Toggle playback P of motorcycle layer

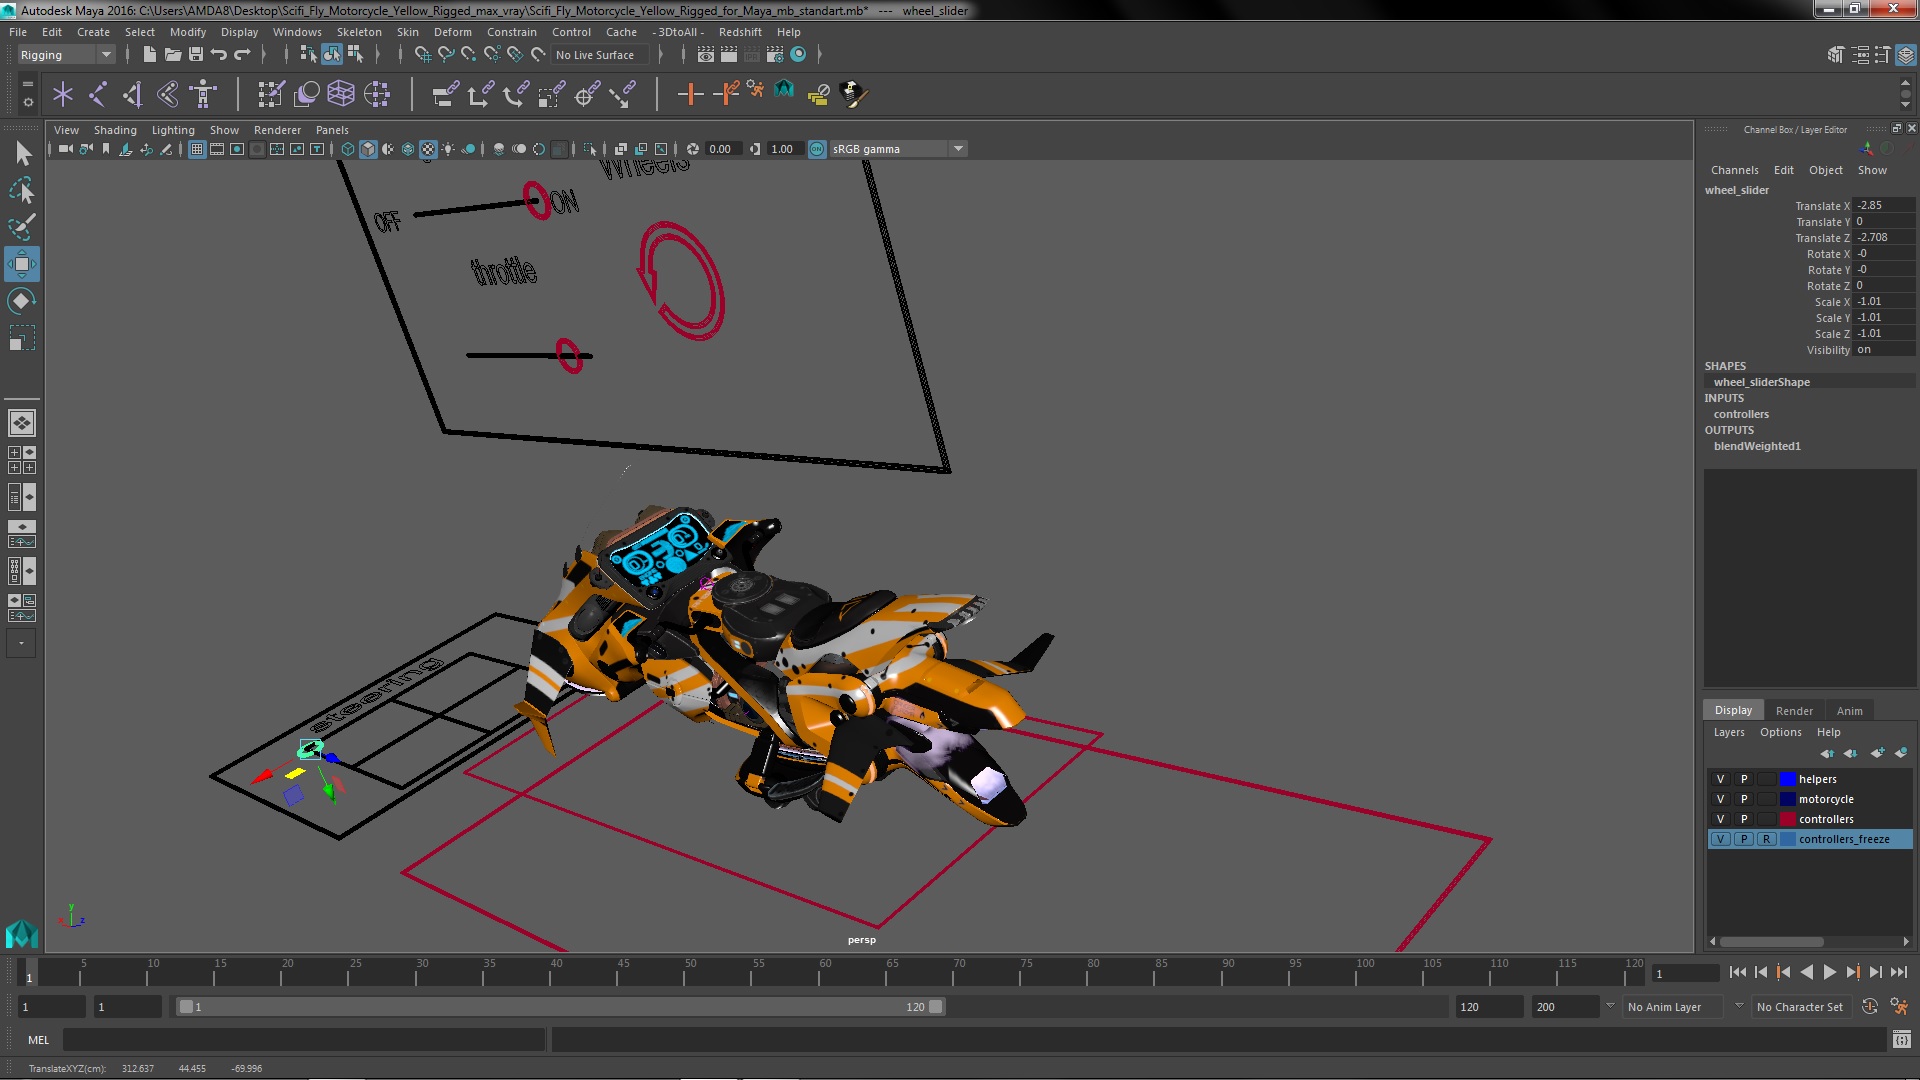[x=1744, y=800]
